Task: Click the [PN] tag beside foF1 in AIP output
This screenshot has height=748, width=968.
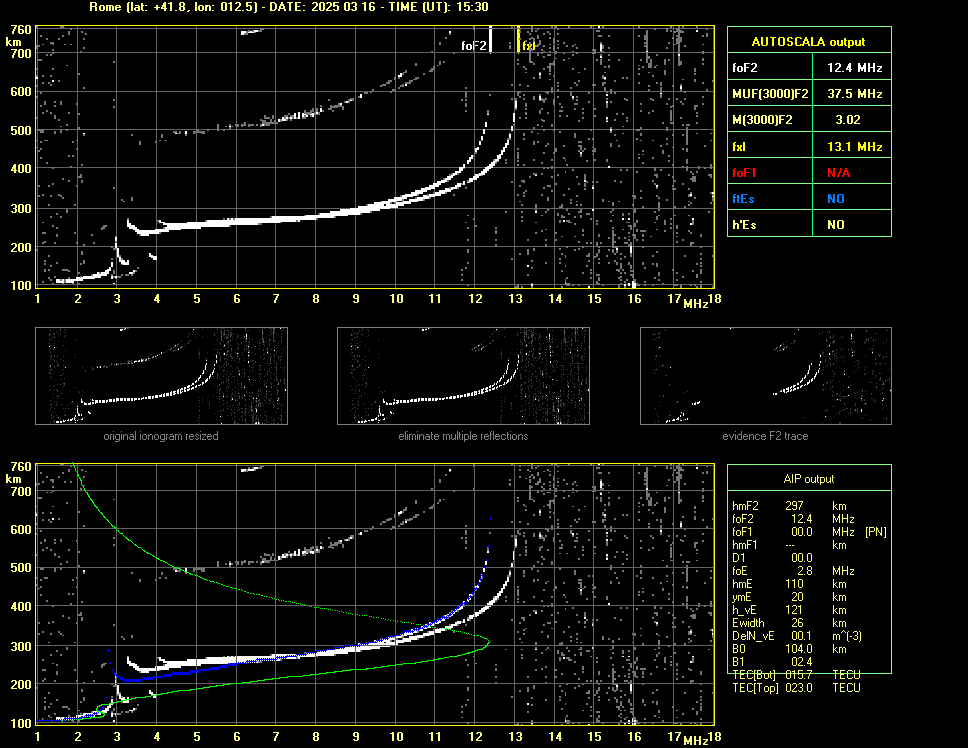Action: [x=875, y=531]
